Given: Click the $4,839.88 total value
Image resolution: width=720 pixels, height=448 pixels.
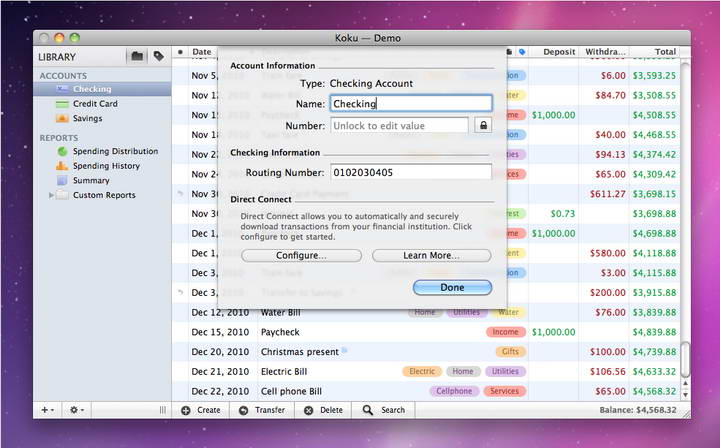Looking at the screenshot, I should [x=654, y=332].
